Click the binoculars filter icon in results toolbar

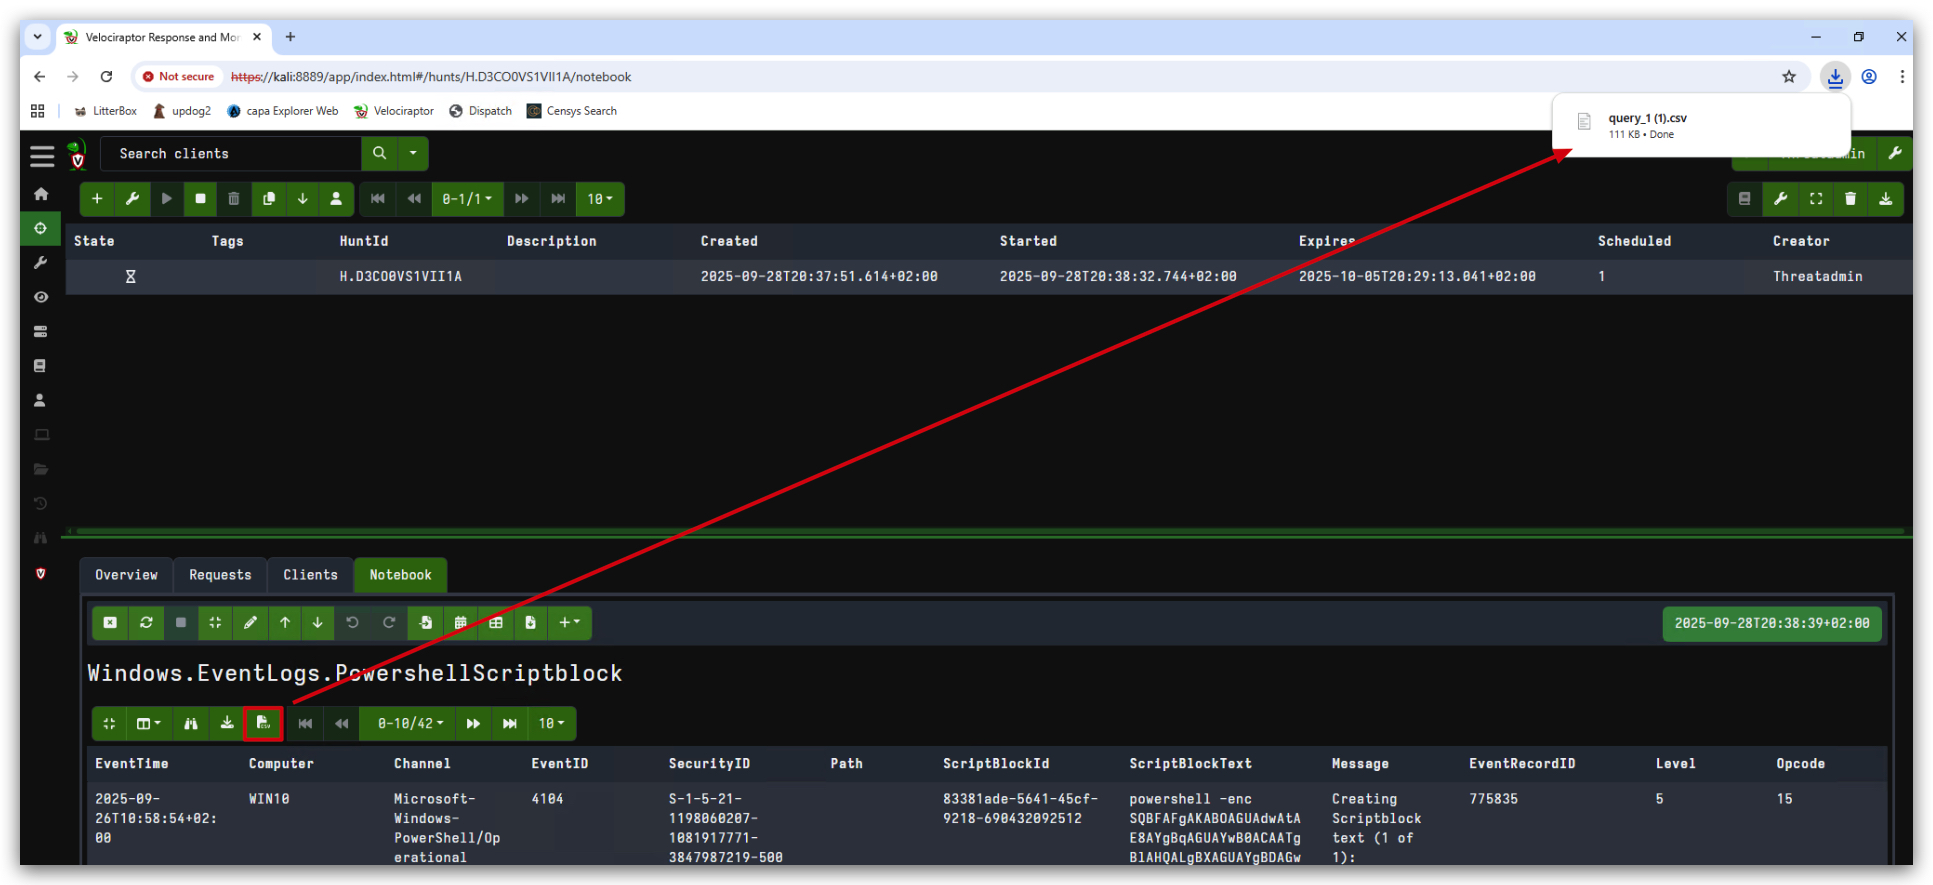[191, 723]
